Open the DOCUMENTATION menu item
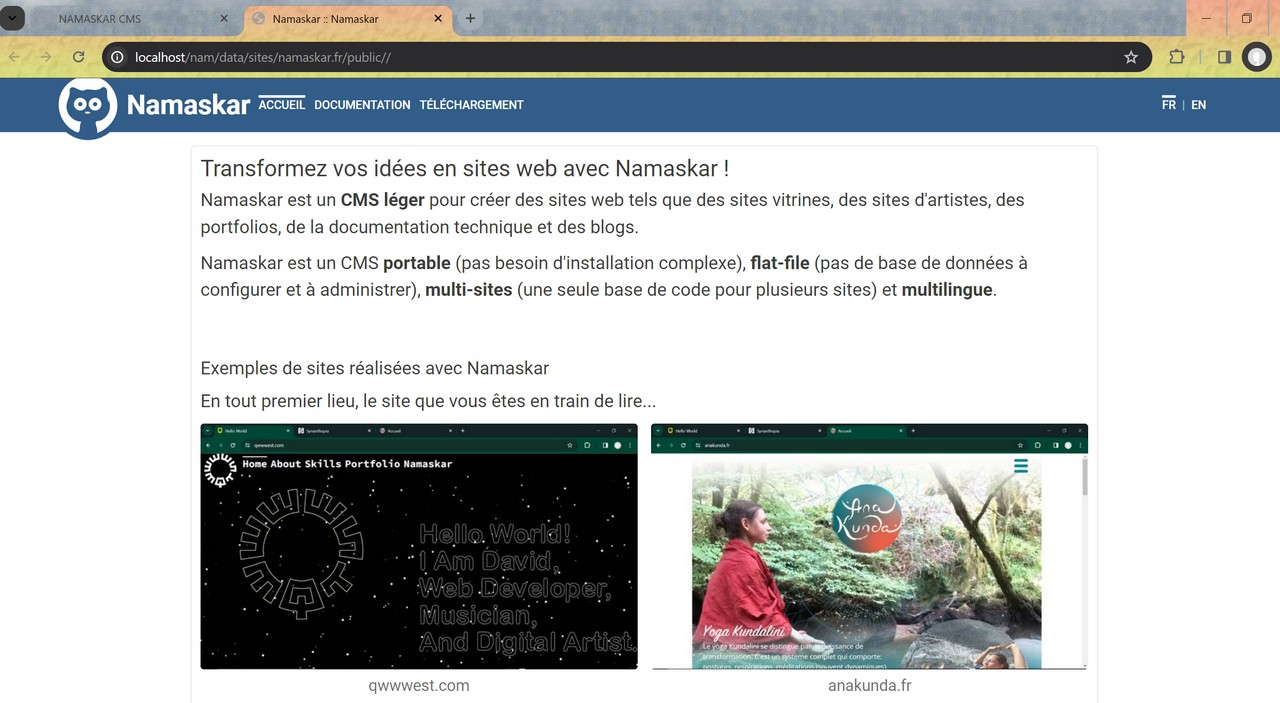The width and height of the screenshot is (1280, 703). click(x=362, y=105)
